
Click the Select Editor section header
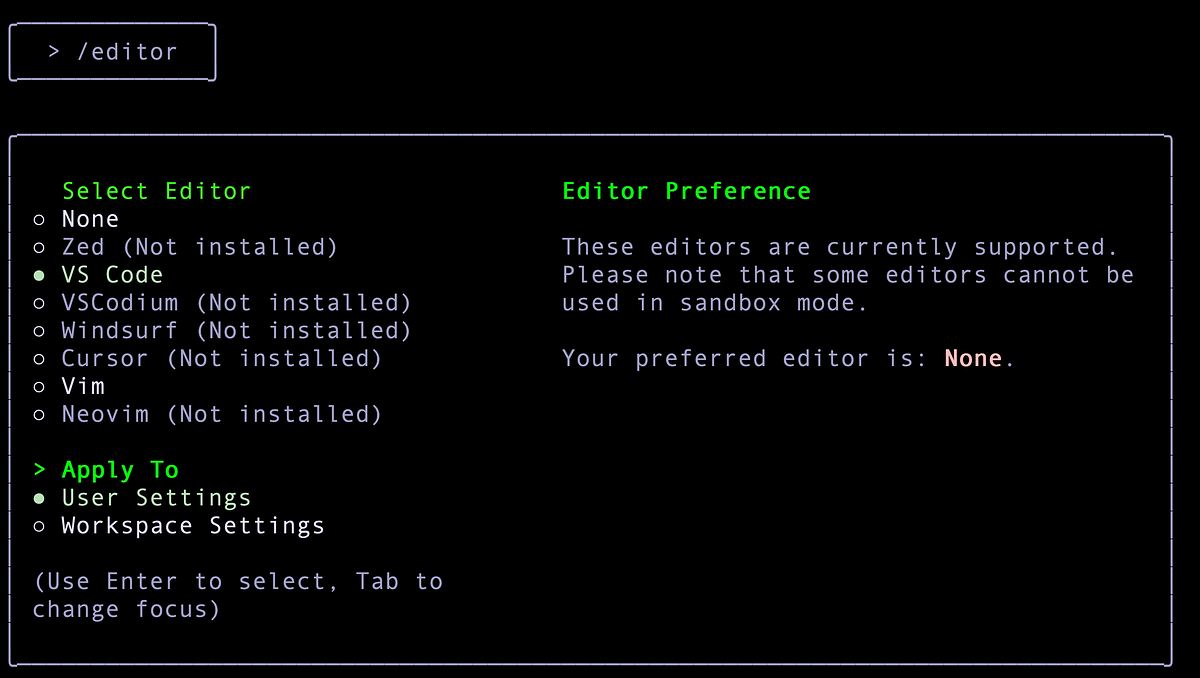pos(156,190)
